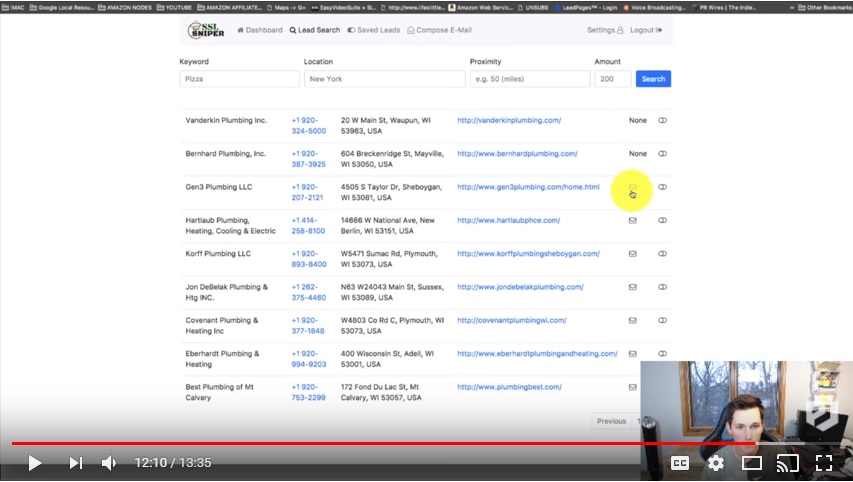The width and height of the screenshot is (853, 482).
Task: Click email icon for Best Plumbing of Mt Calvary
Action: pos(633,387)
